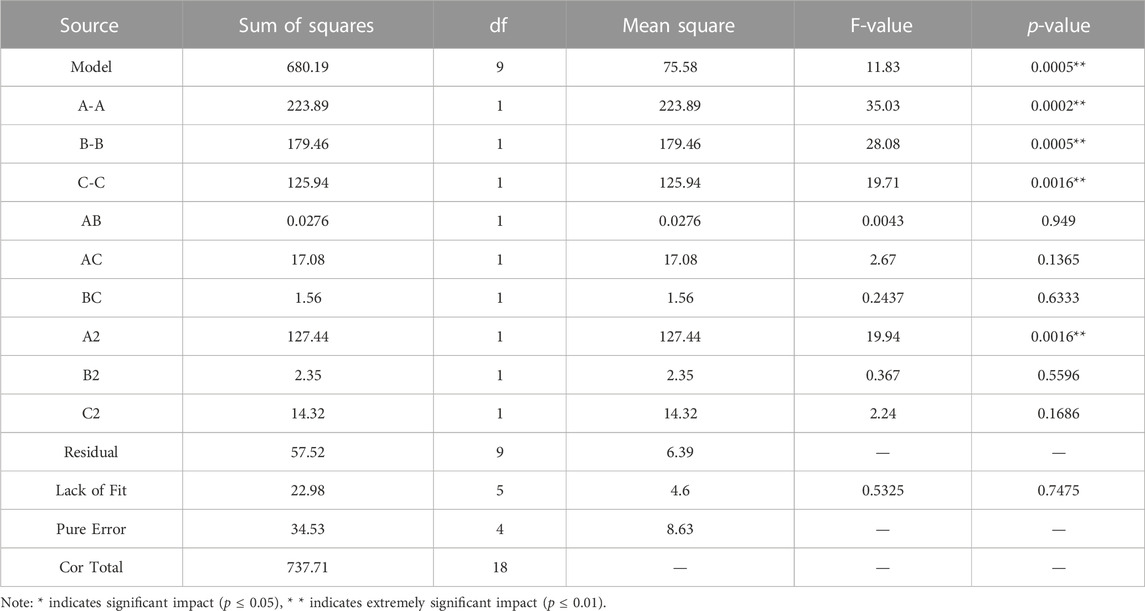Screen dimensions: 1145x611
Task: Select the Model row label
Action: (91, 67)
